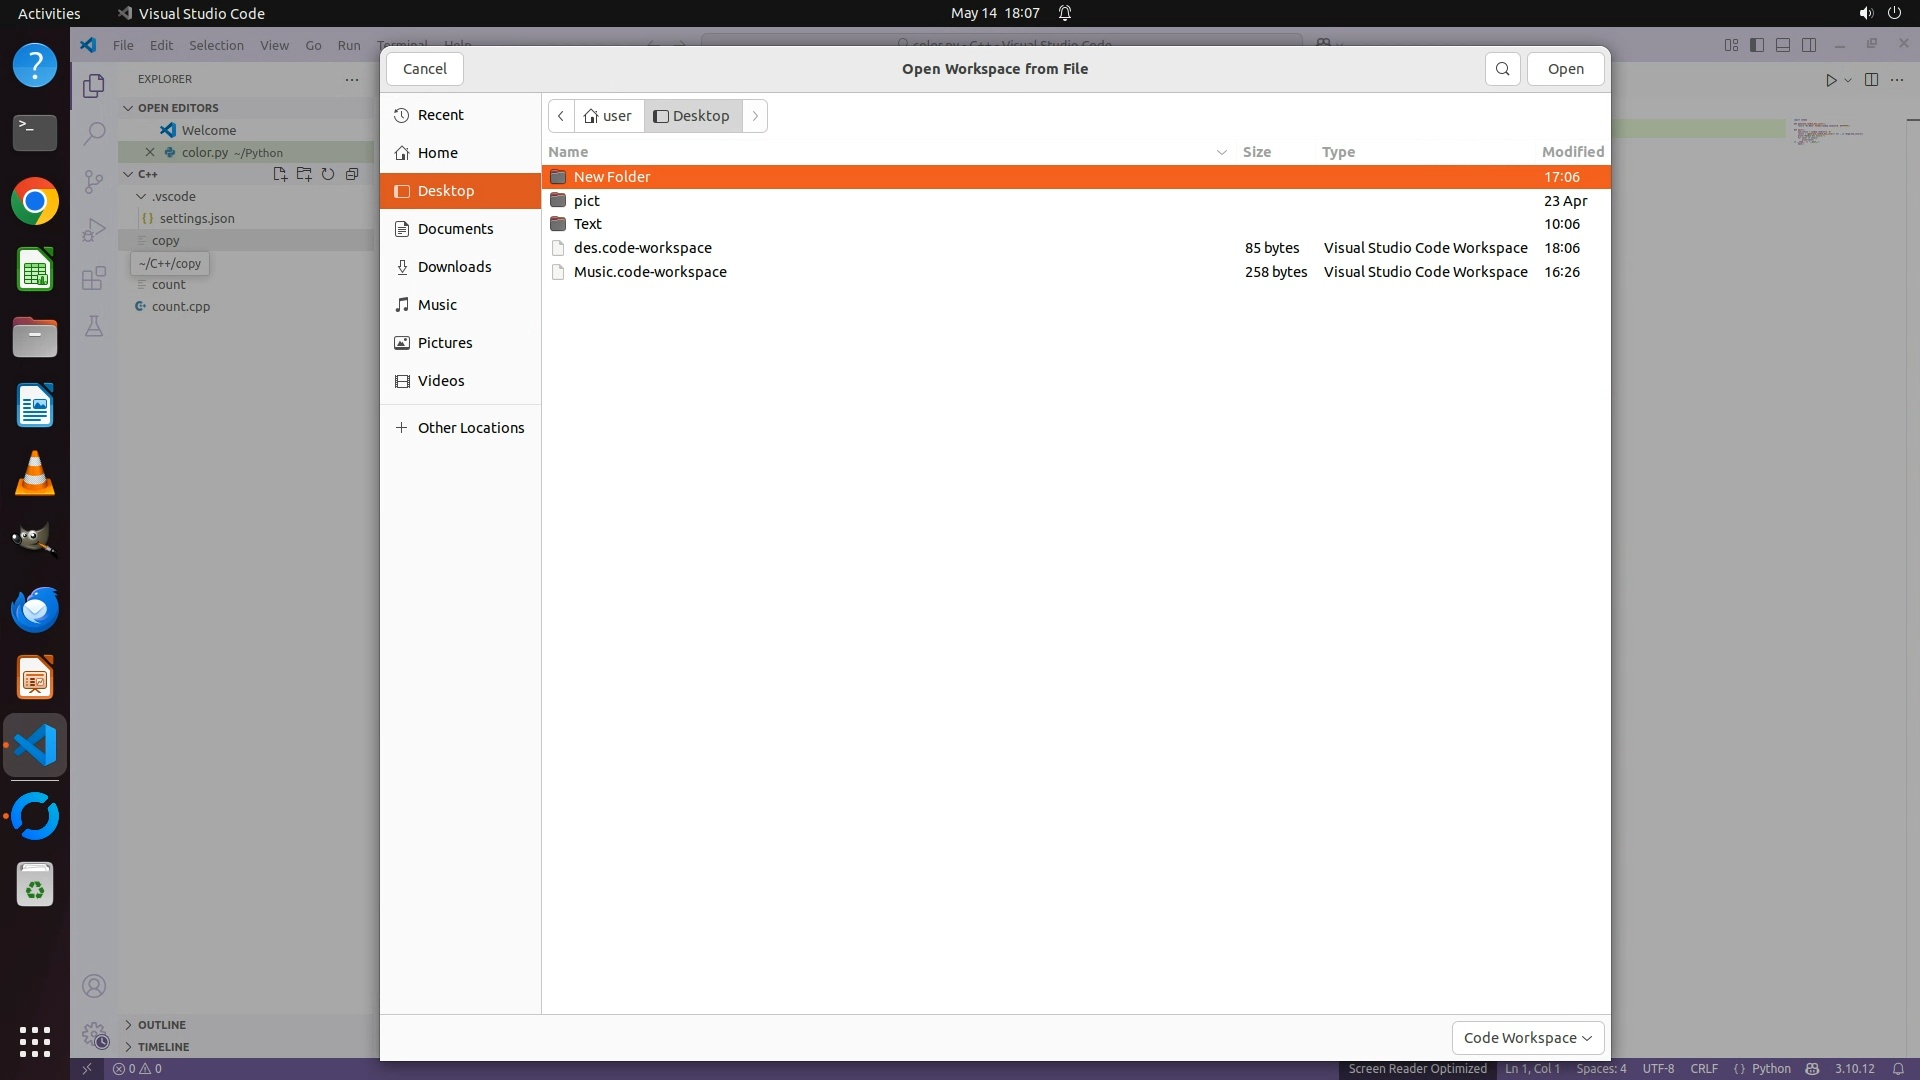Open the Code Workspace file type dropdown

[1527, 1037]
